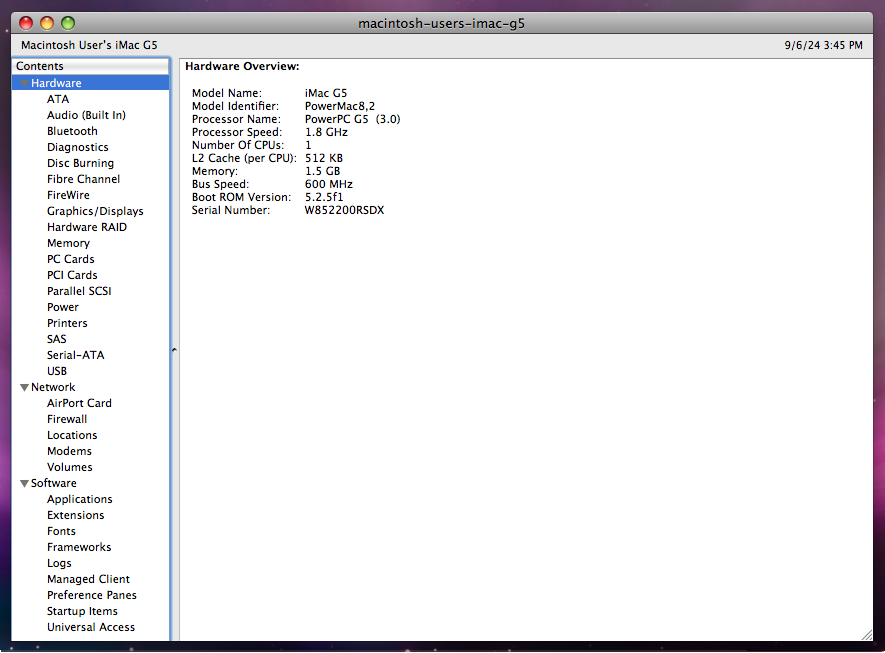
Task: Click the Macintosh User's iMac G5 label
Action: tap(89, 45)
